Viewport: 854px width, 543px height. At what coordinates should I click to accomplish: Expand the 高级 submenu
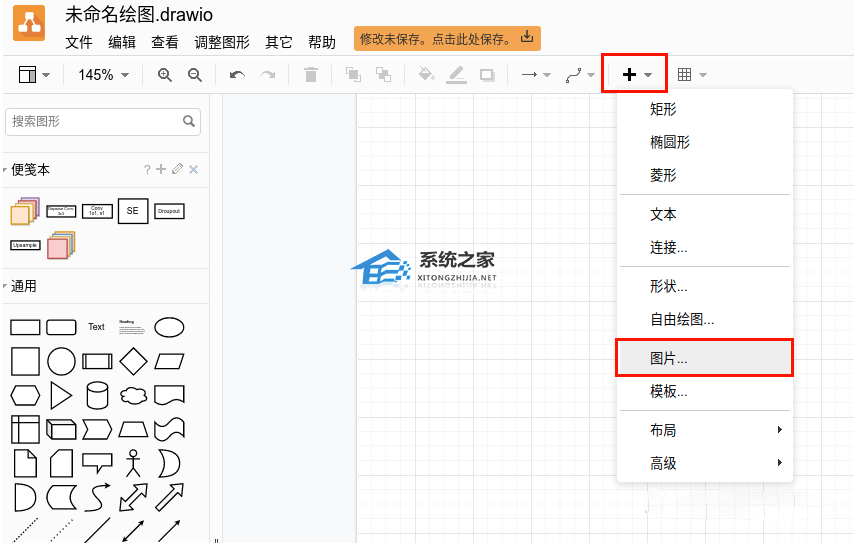pyautogui.click(x=705, y=464)
